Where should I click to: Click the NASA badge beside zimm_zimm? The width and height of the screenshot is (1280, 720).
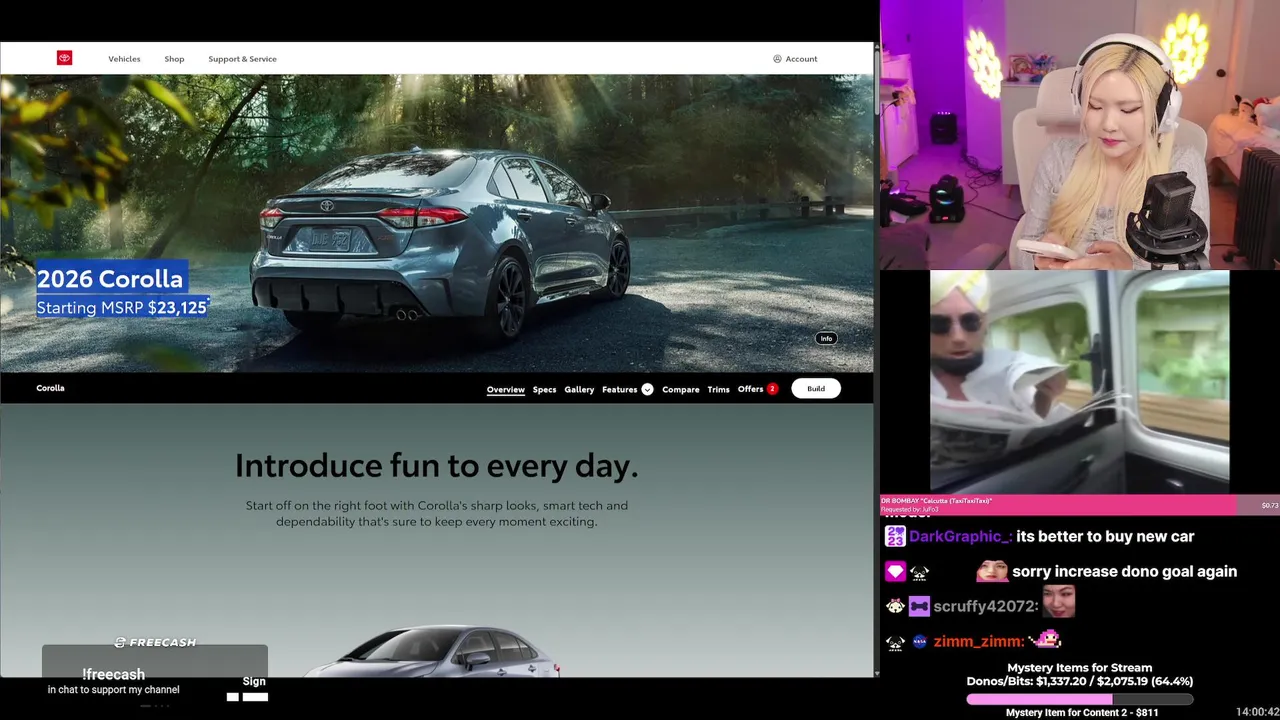pyautogui.click(x=919, y=642)
